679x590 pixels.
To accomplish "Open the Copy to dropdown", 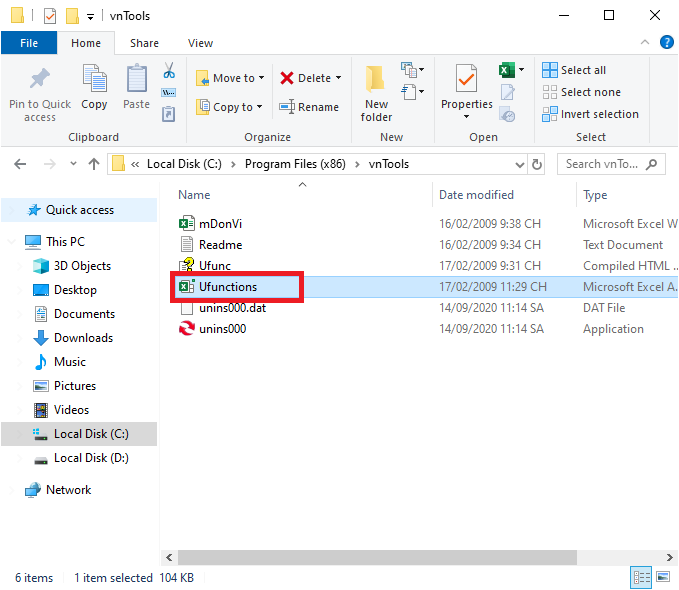I will pyautogui.click(x=229, y=107).
